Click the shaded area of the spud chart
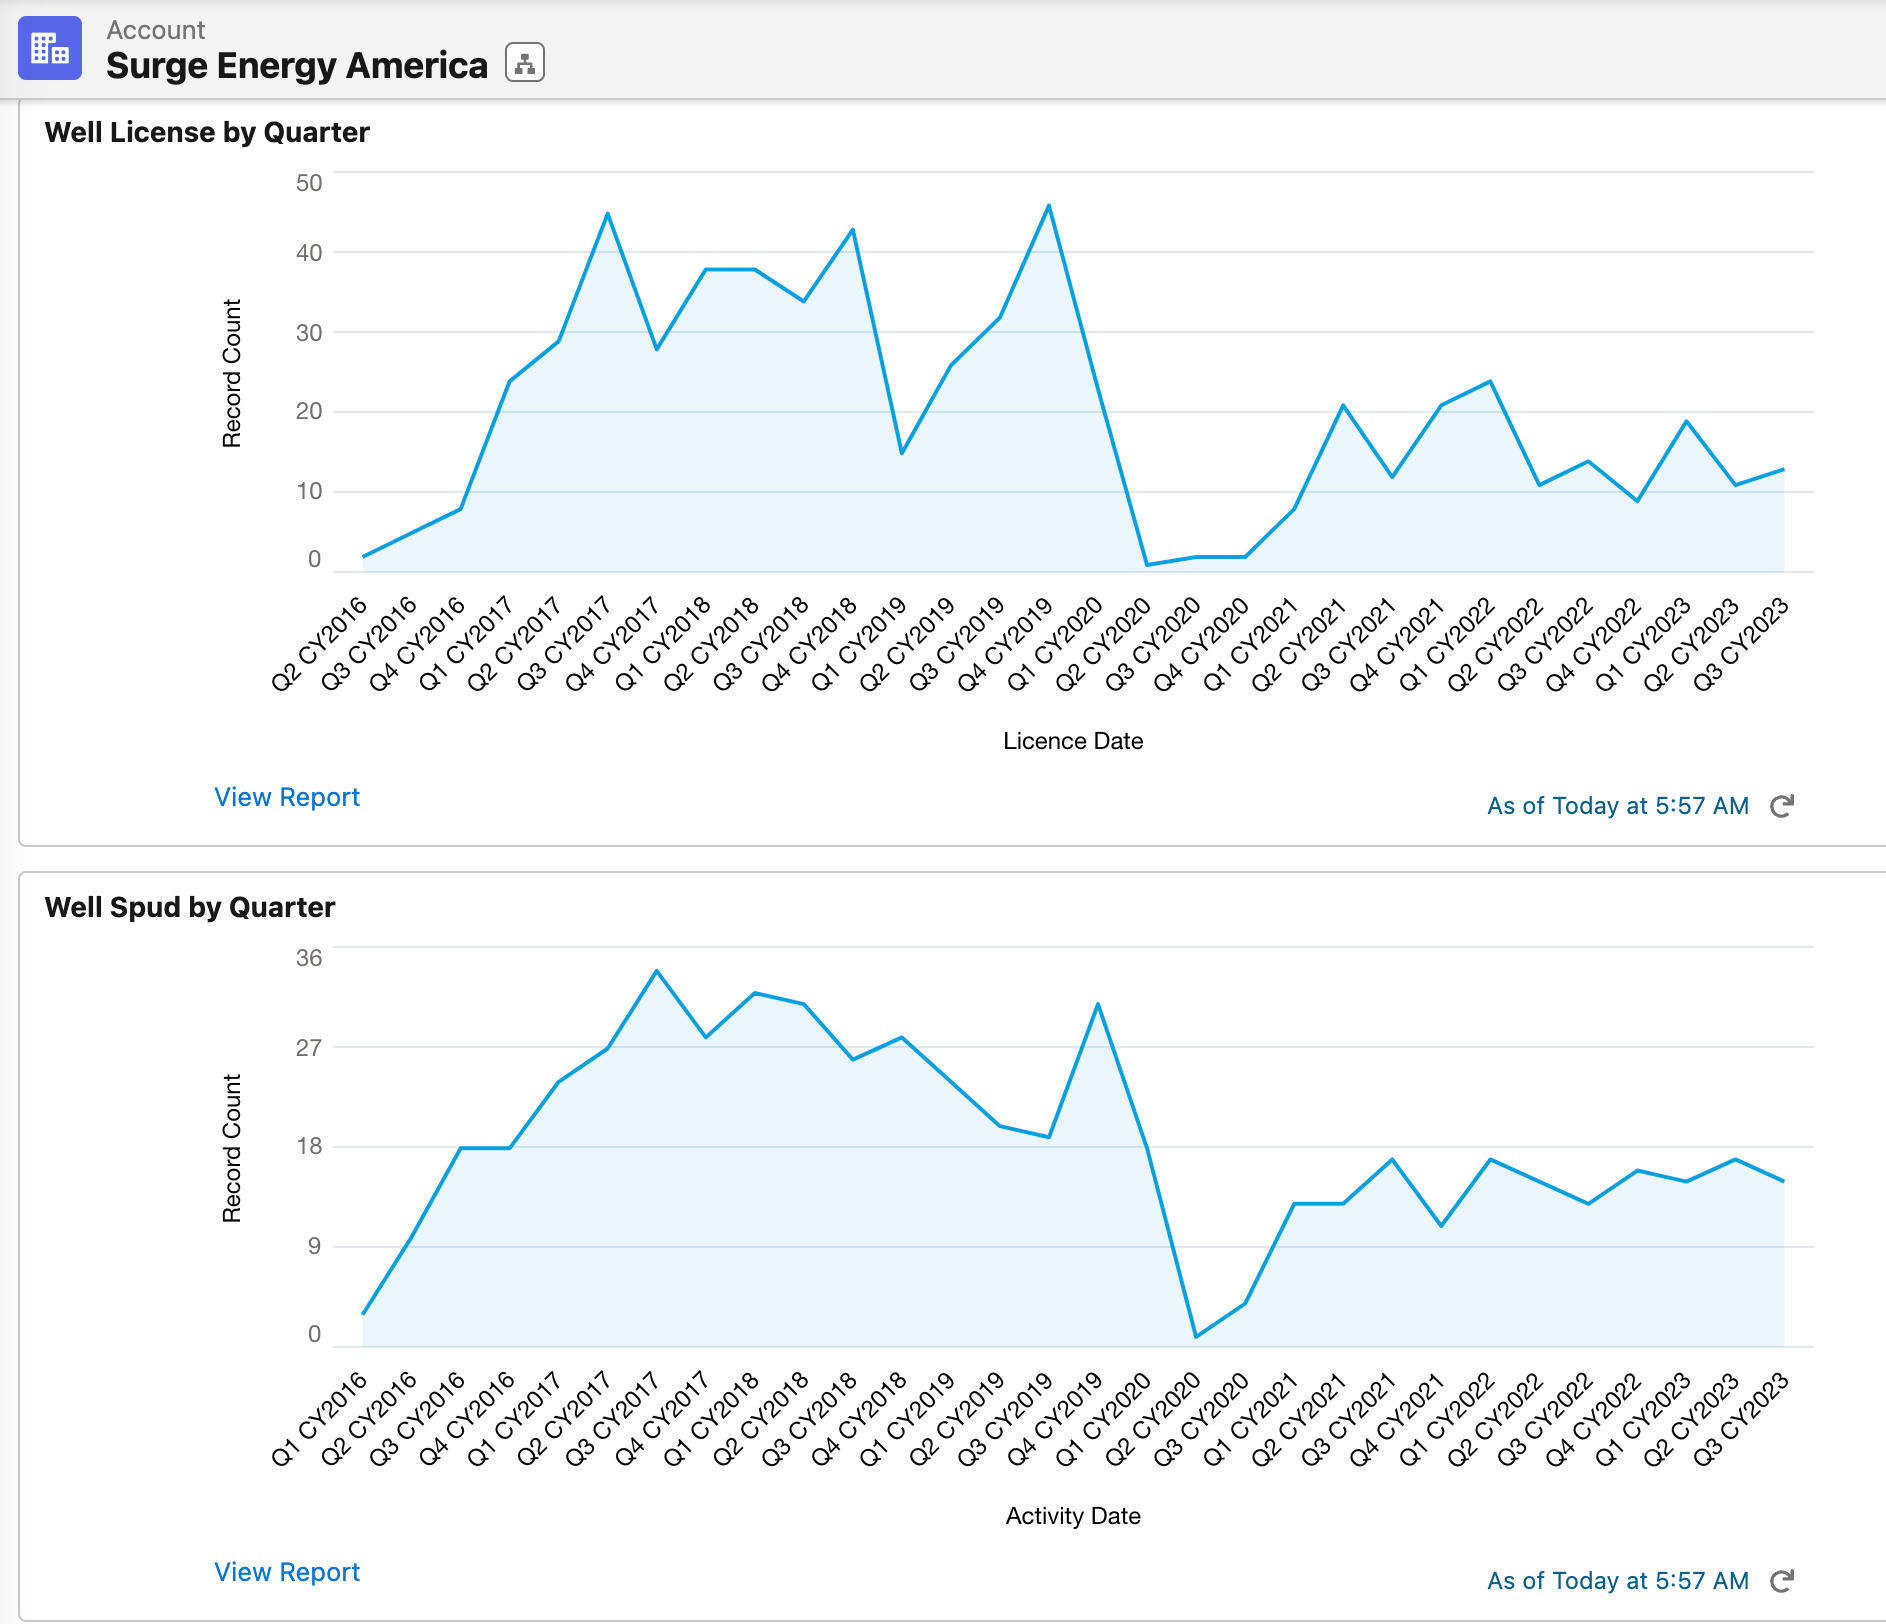Screen dimensions: 1886x1624 click(900, 1250)
